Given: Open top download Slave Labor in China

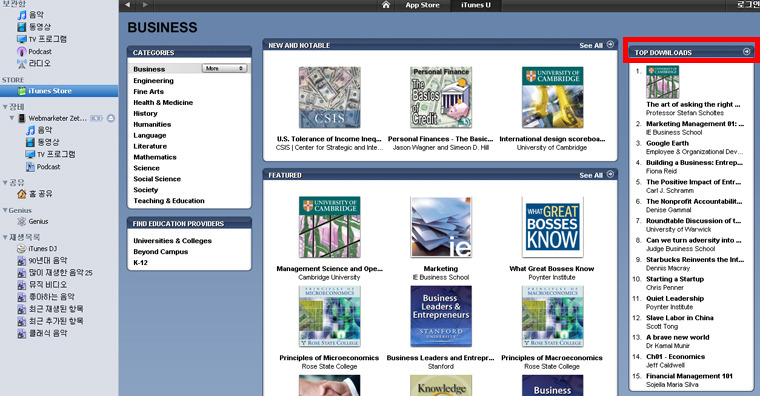Looking at the screenshot, I should (x=680, y=318).
